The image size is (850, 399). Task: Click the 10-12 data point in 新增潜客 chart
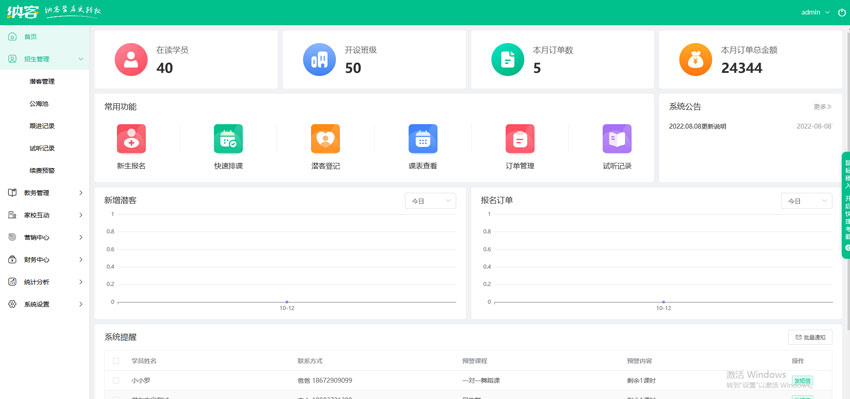(287, 302)
